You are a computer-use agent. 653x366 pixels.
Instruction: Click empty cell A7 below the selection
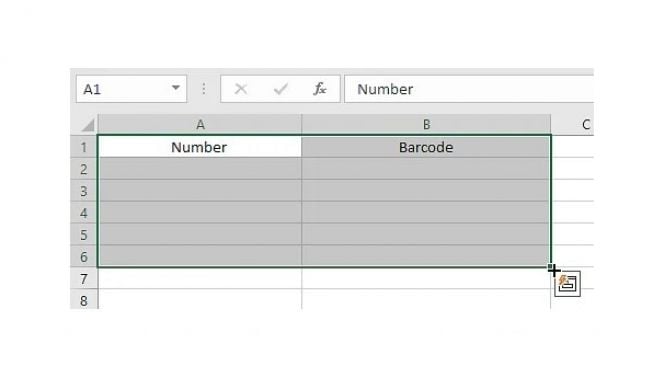pyautogui.click(x=200, y=278)
